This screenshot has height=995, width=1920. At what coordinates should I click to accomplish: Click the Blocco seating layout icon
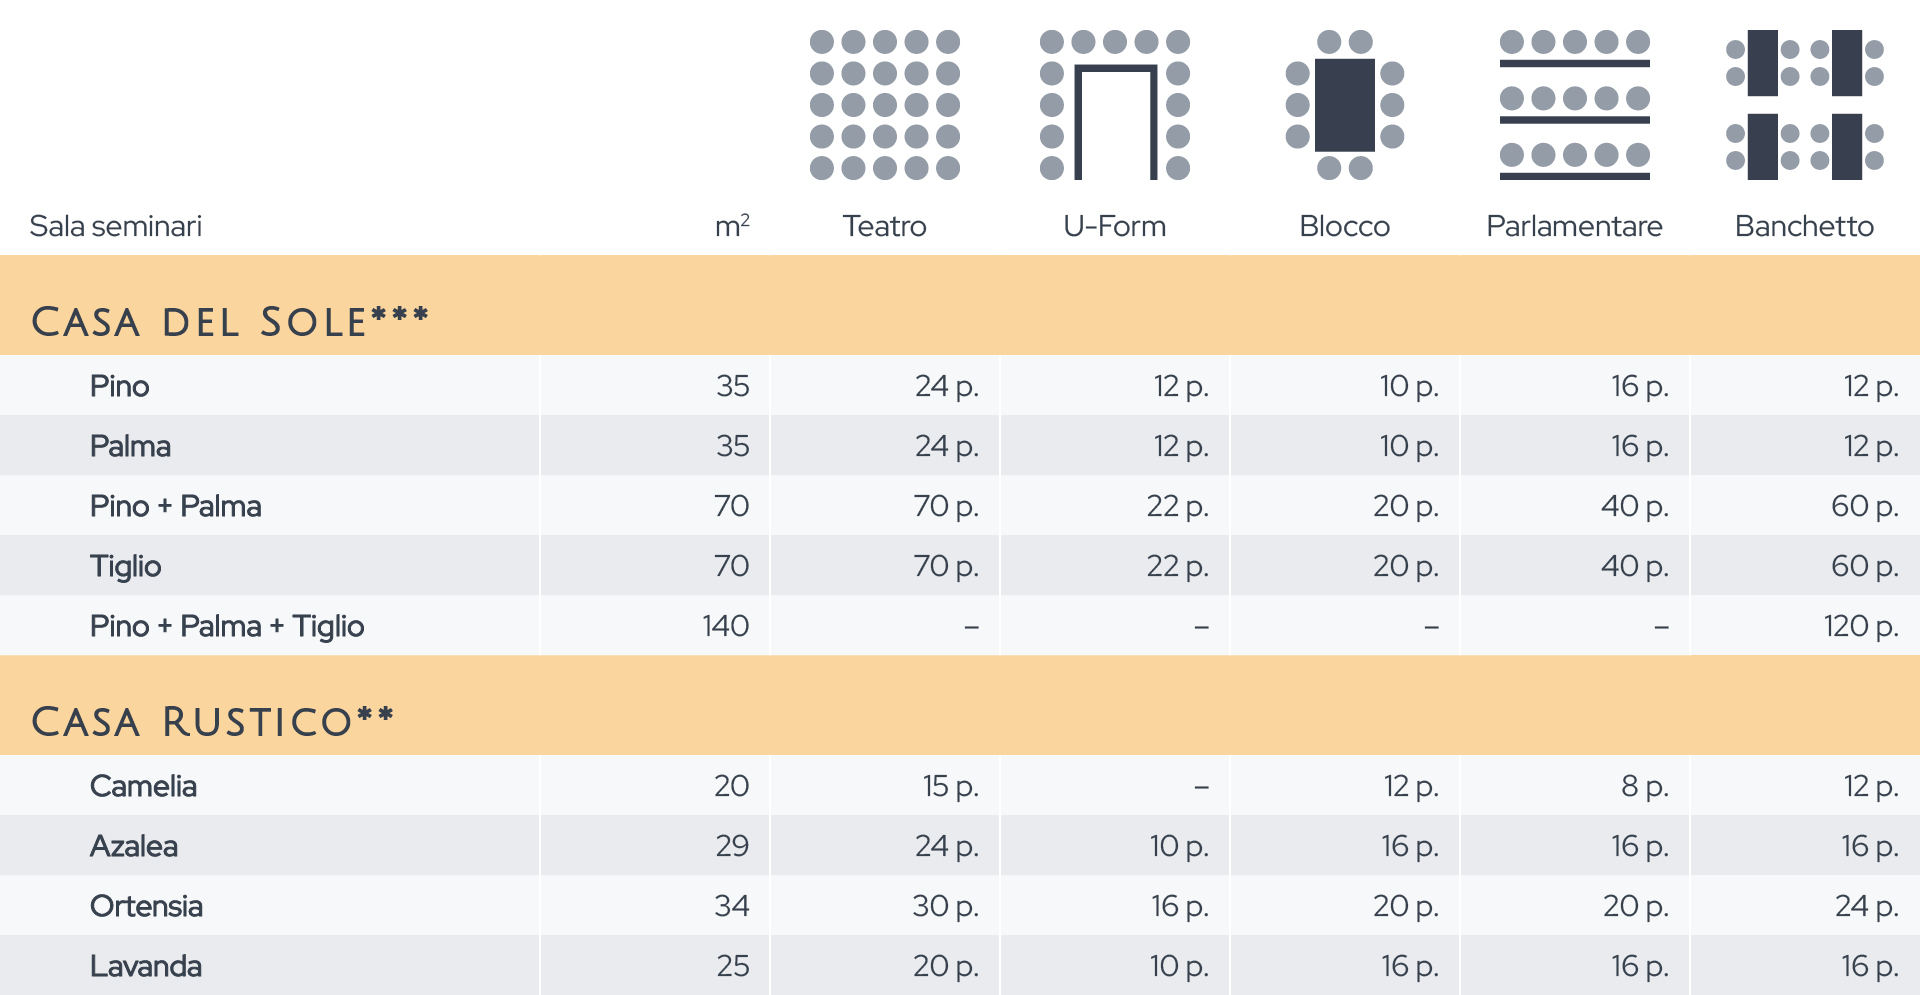pos(1345,105)
